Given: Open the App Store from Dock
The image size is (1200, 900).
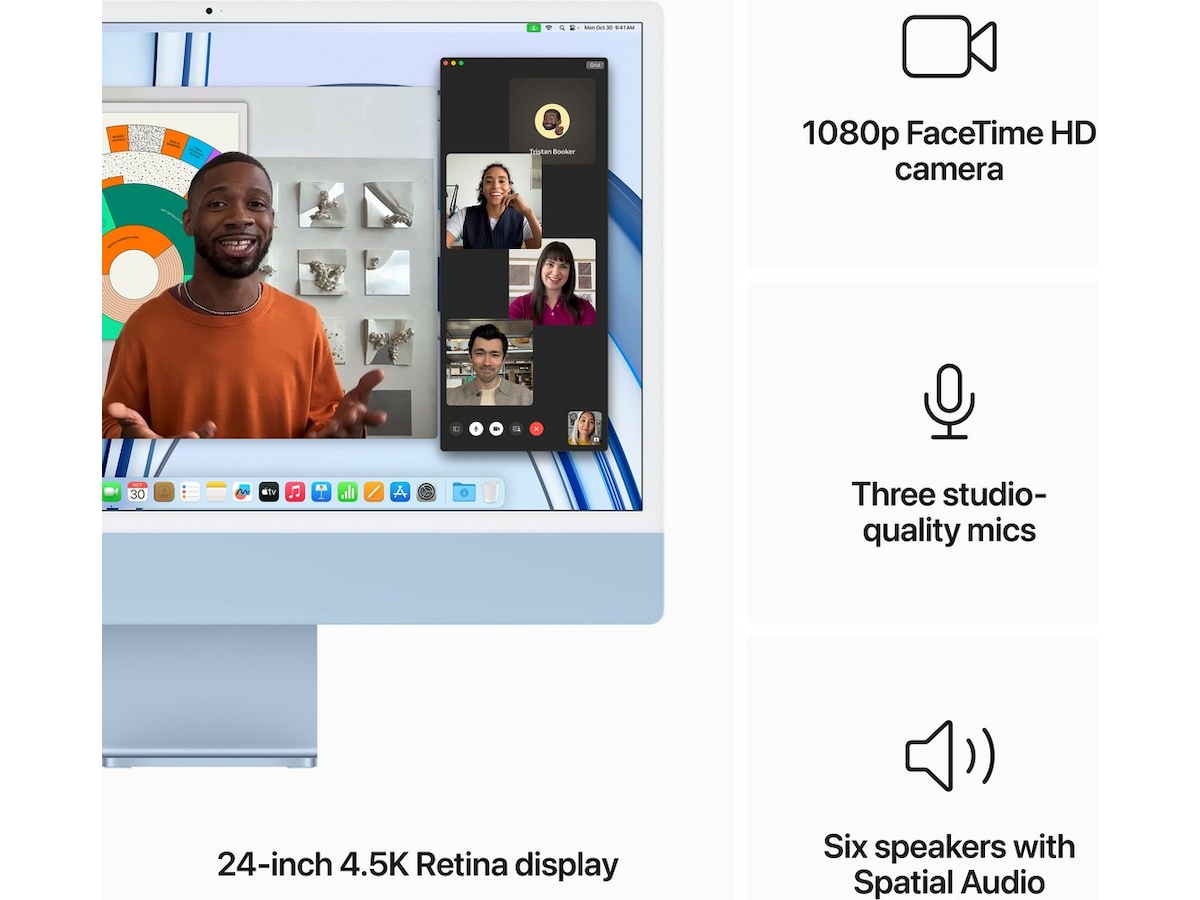Looking at the screenshot, I should 400,492.
